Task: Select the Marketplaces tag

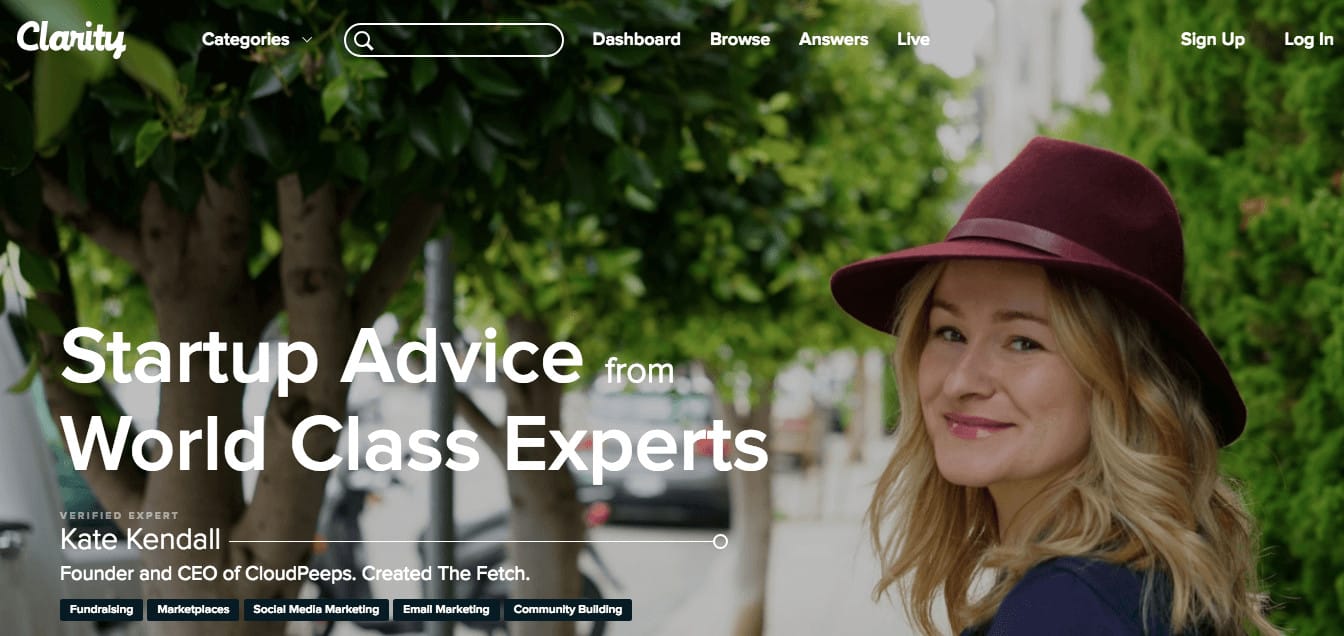Action: pos(194,609)
